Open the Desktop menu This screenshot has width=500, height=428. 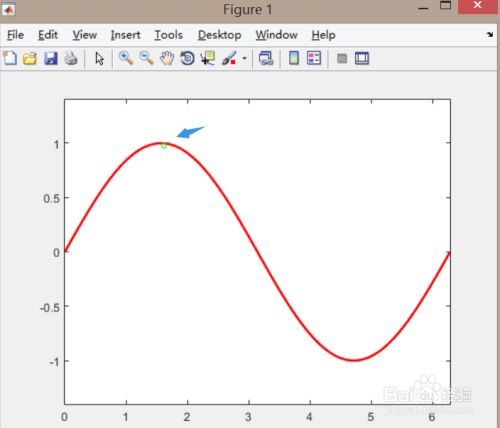click(219, 35)
